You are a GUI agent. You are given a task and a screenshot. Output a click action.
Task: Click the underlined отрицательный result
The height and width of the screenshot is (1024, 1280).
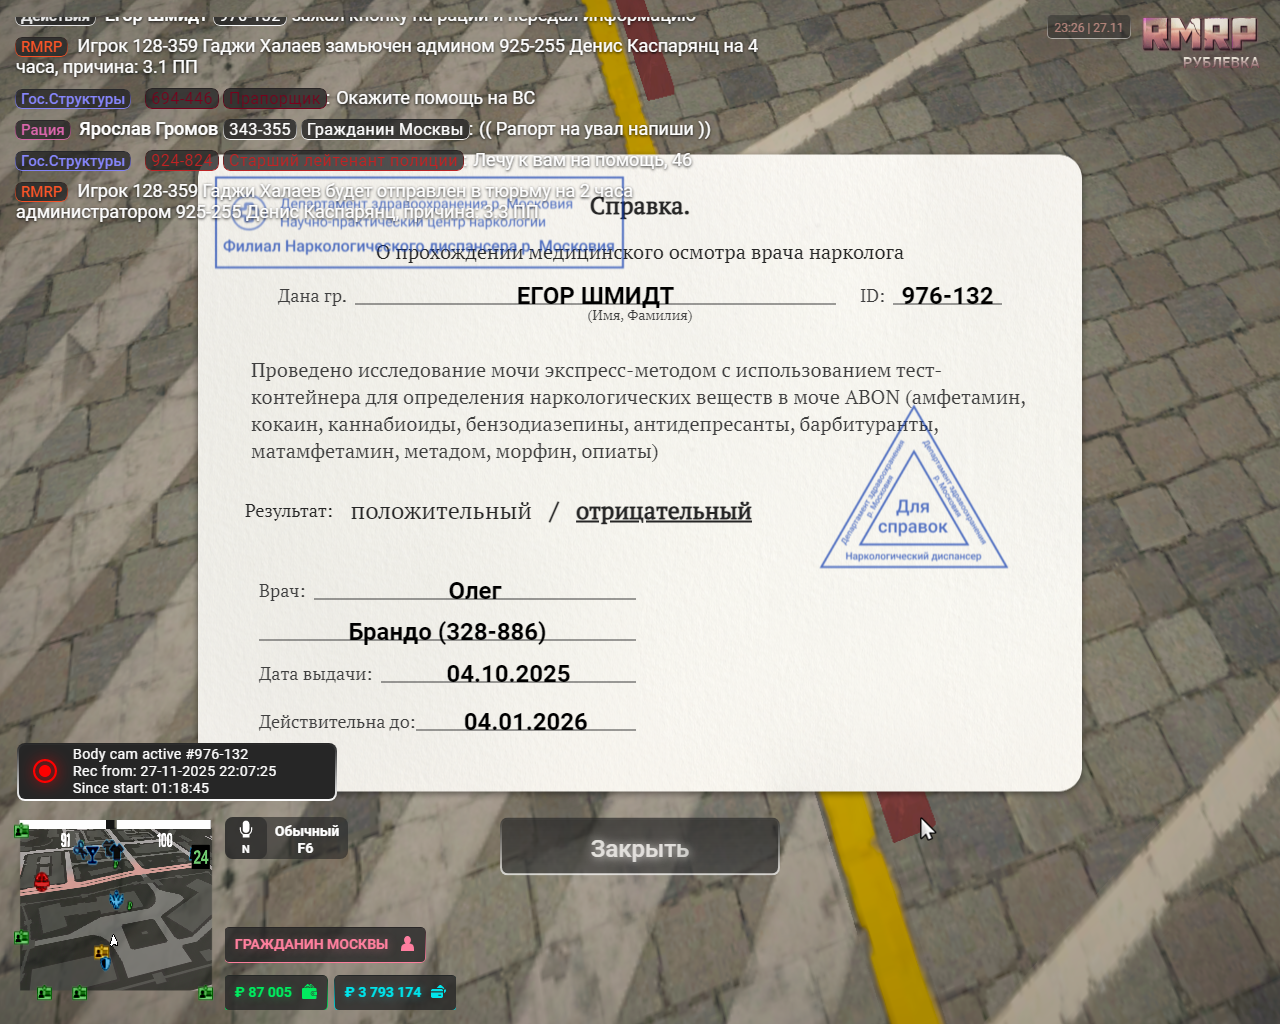663,511
